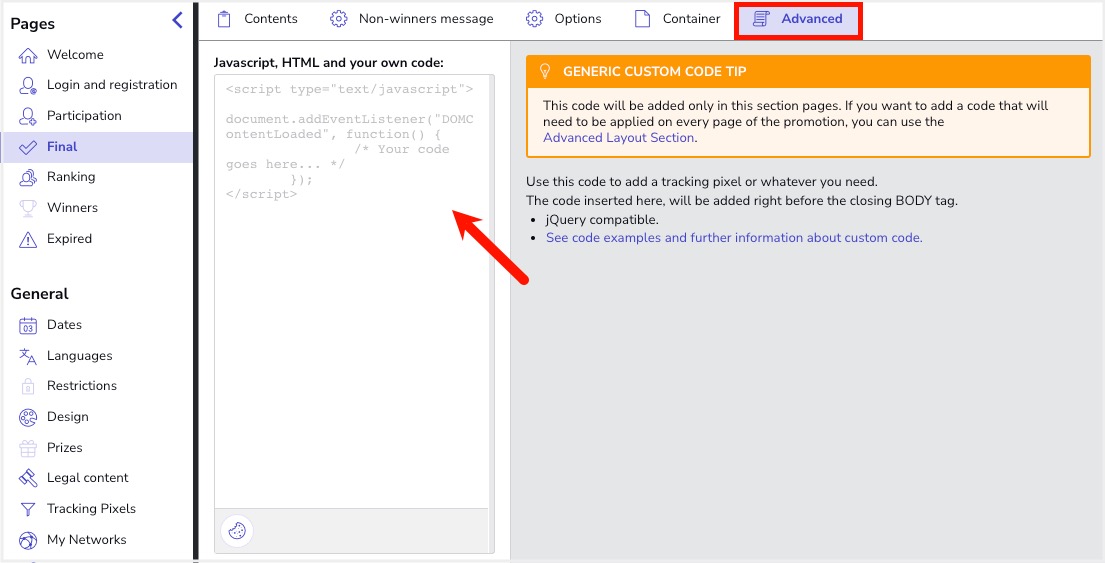
Task: Click the 'Javascript, HTML and your own code:' label
Action: pos(328,63)
